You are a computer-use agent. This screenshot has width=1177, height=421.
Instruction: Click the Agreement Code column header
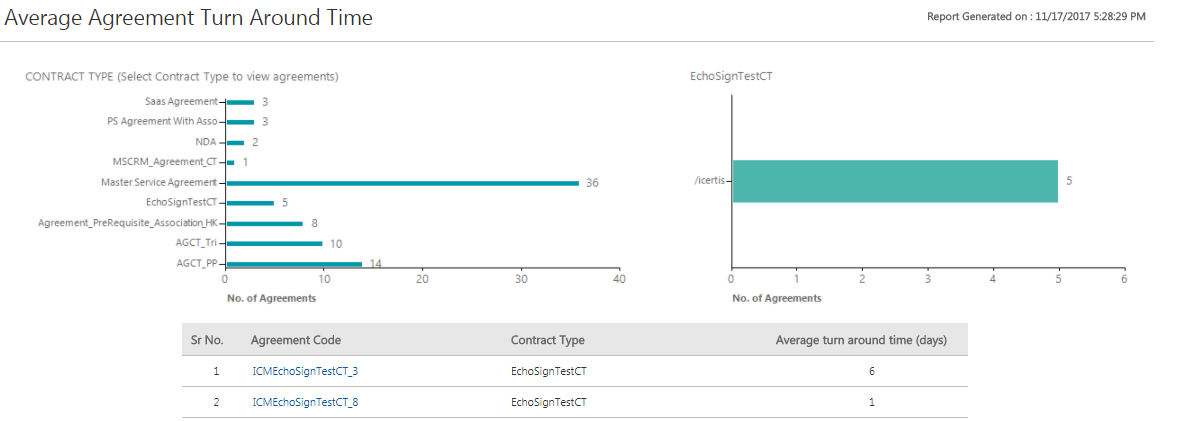[293, 340]
